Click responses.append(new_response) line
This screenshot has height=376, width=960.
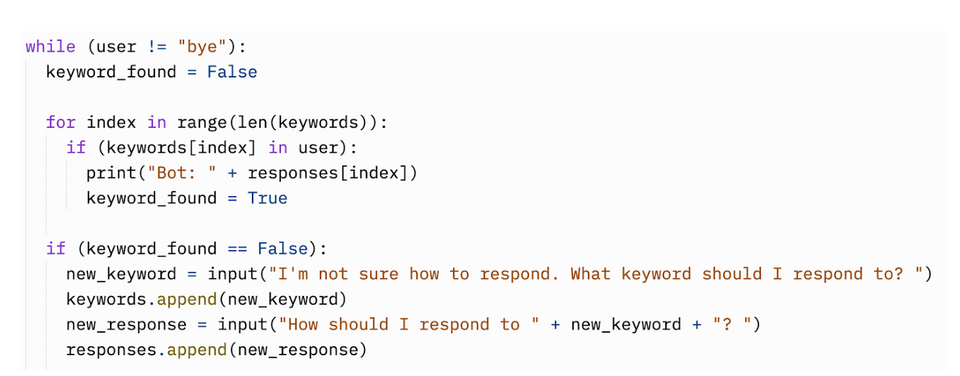(217, 349)
